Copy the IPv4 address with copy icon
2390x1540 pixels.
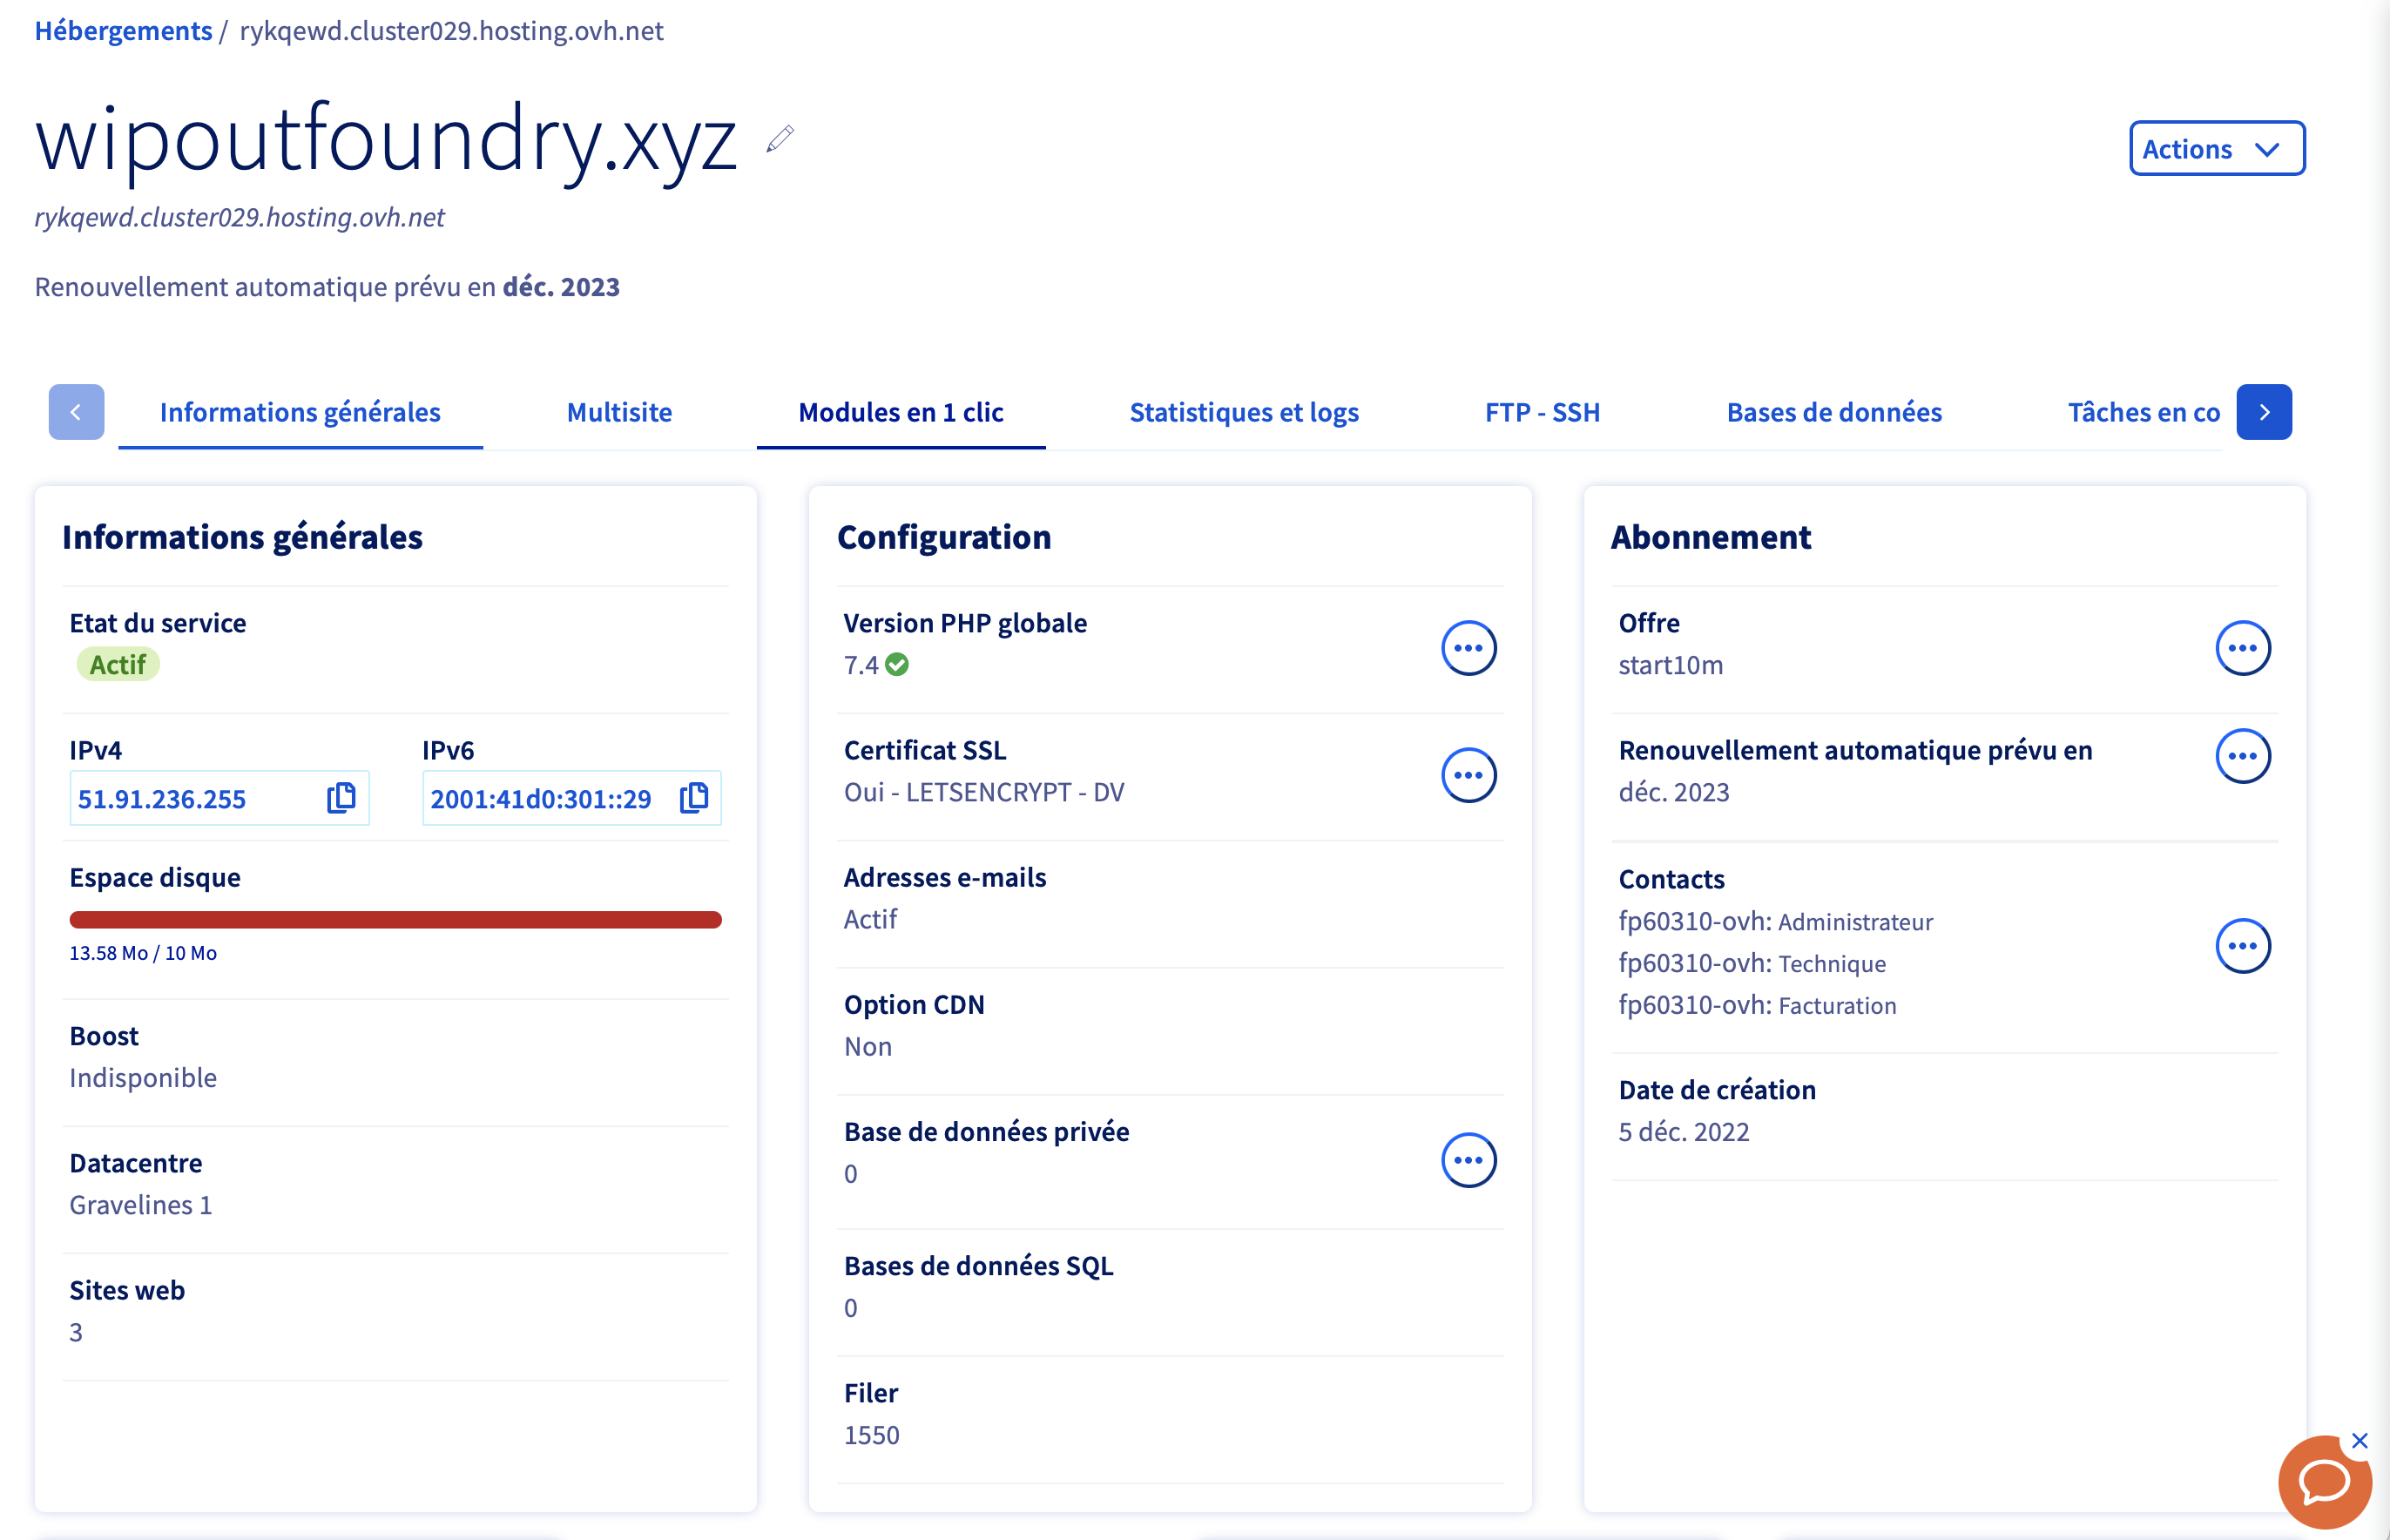[x=341, y=797]
